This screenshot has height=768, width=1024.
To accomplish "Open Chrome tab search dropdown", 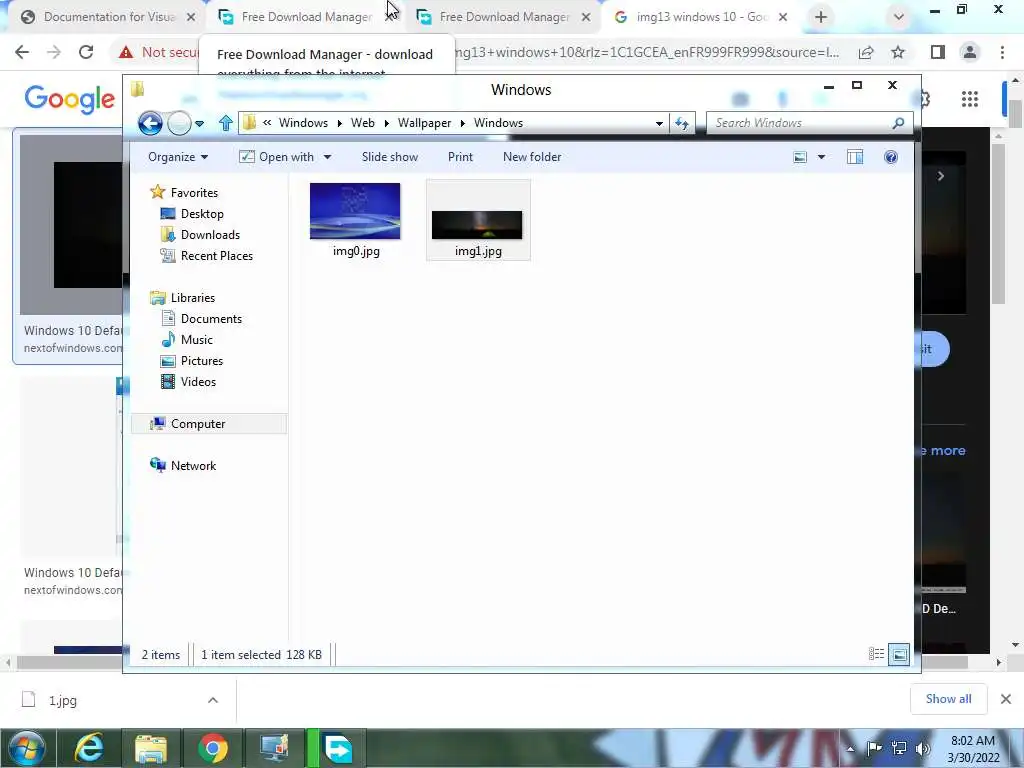I will click(x=899, y=17).
